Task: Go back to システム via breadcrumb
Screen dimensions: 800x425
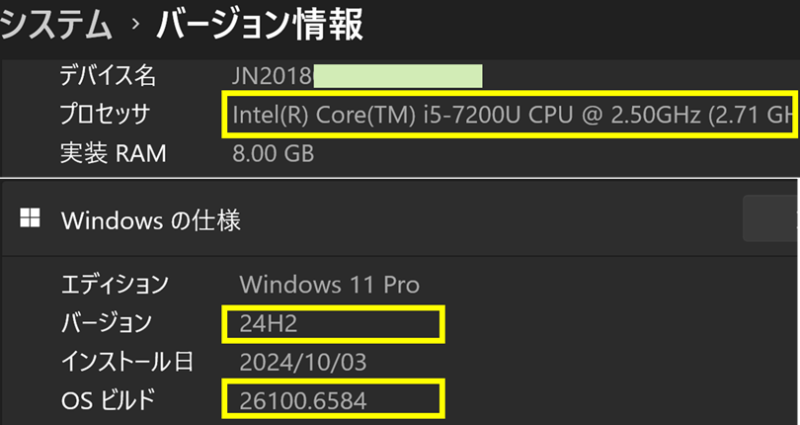Action: coord(55,25)
